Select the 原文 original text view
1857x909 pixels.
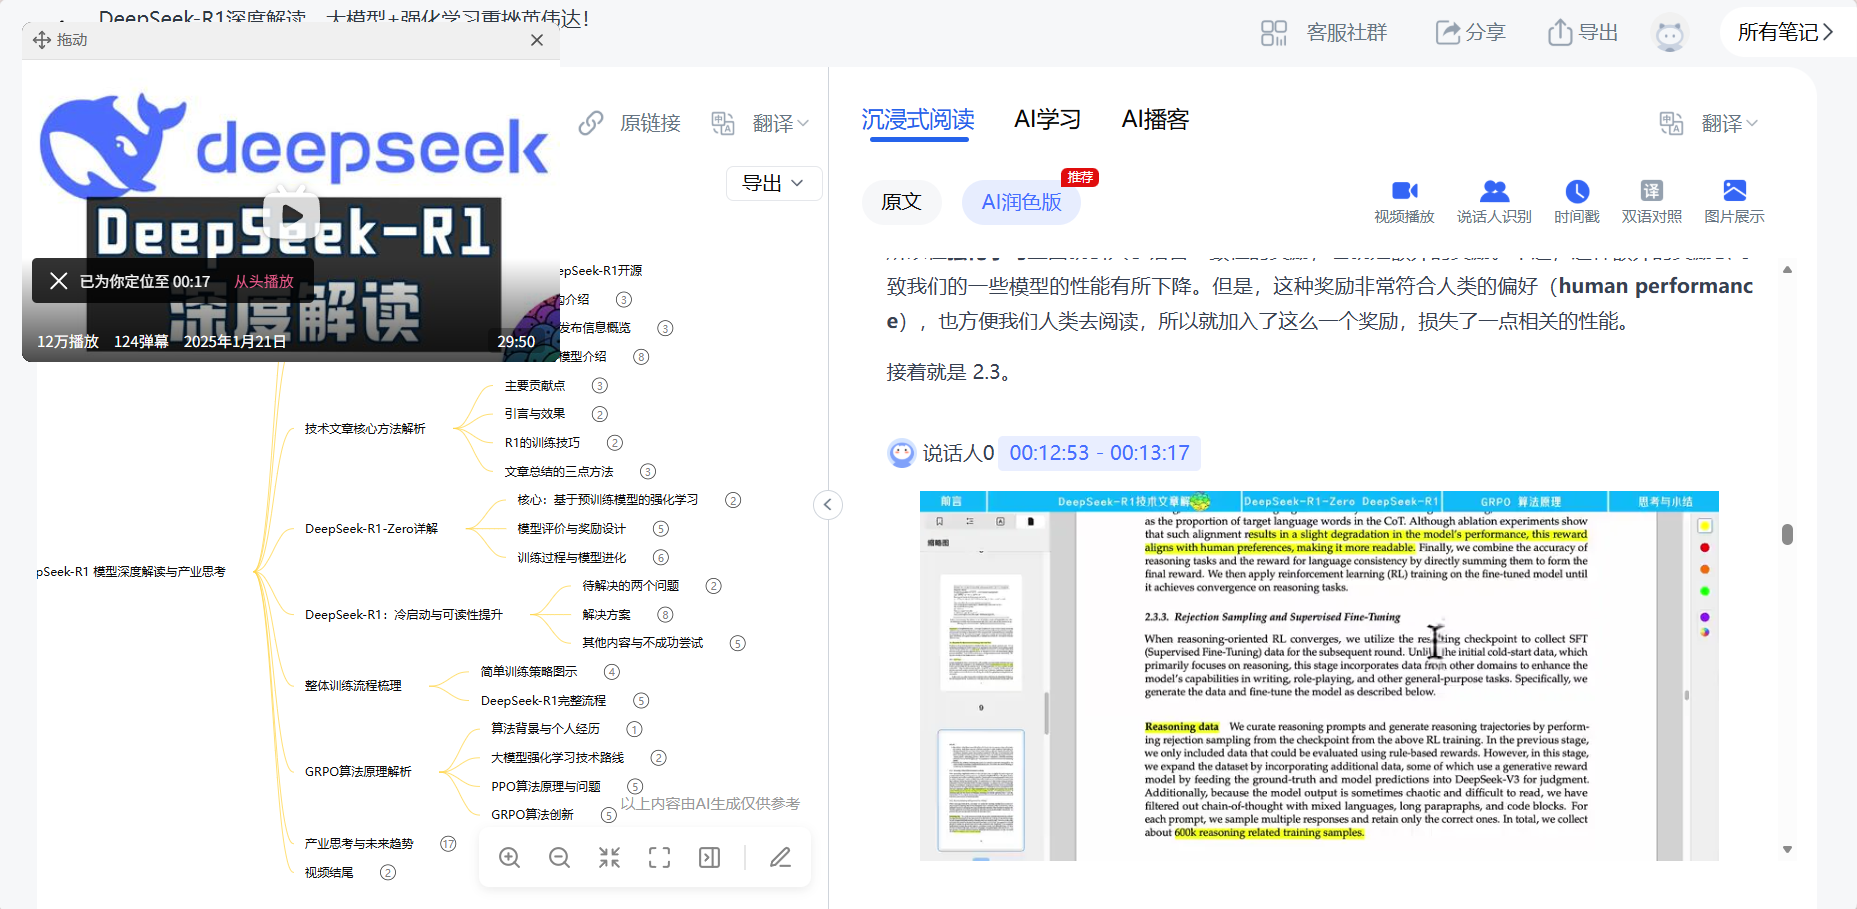[901, 202]
